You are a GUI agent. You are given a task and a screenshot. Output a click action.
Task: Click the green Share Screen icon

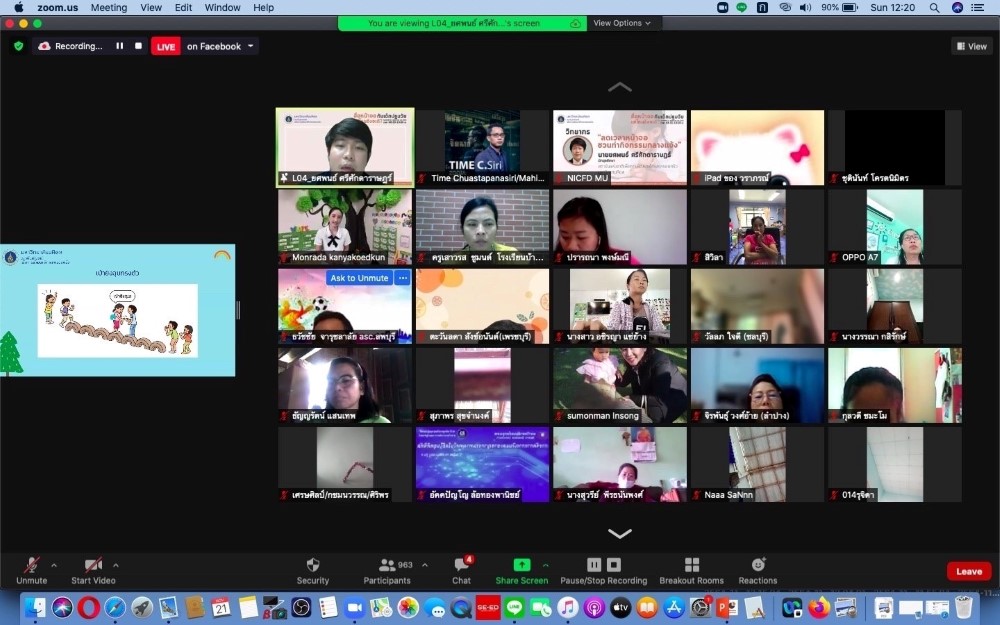521,565
